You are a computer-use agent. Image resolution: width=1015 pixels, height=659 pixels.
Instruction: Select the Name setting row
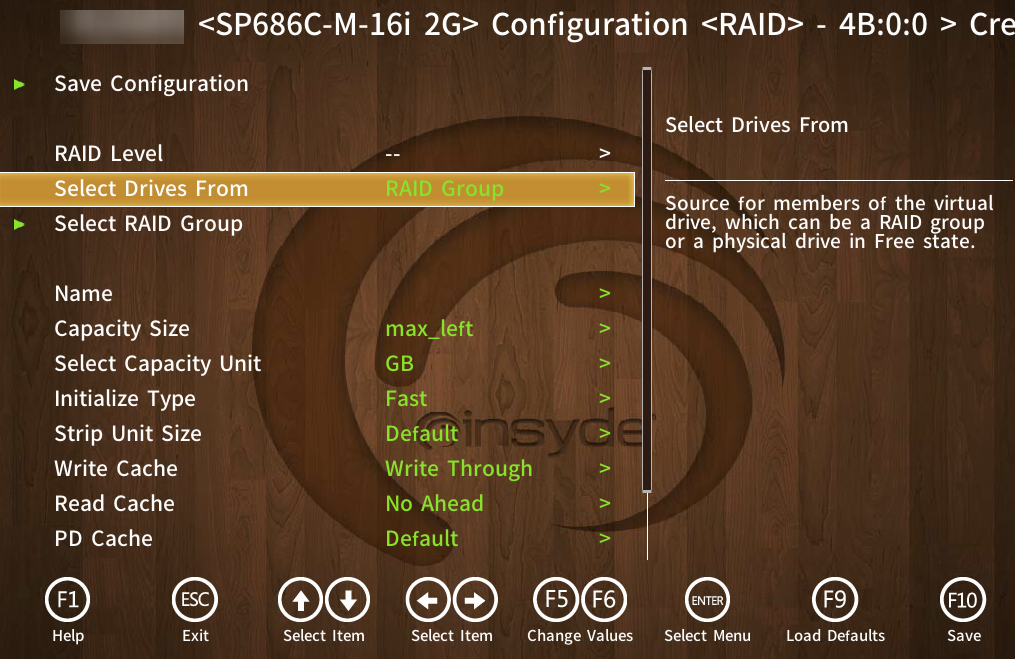point(317,294)
